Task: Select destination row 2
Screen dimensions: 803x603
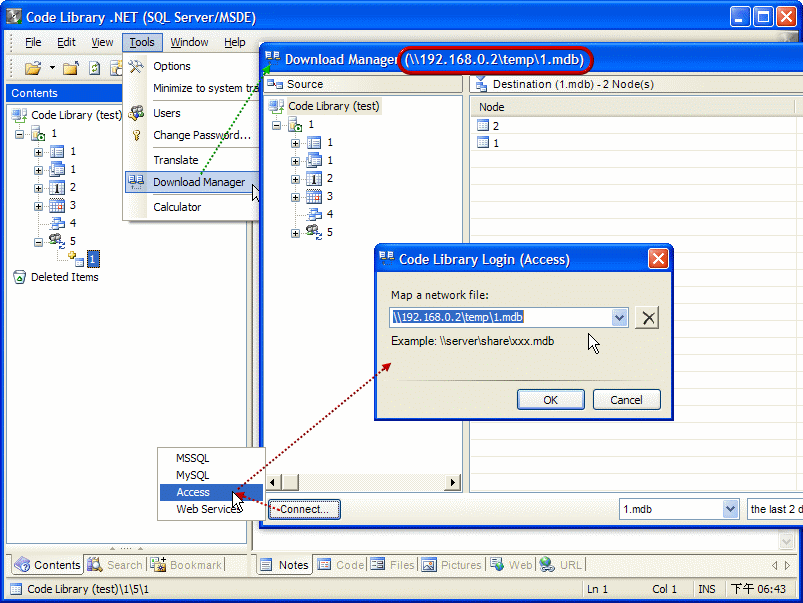Action: 495,126
